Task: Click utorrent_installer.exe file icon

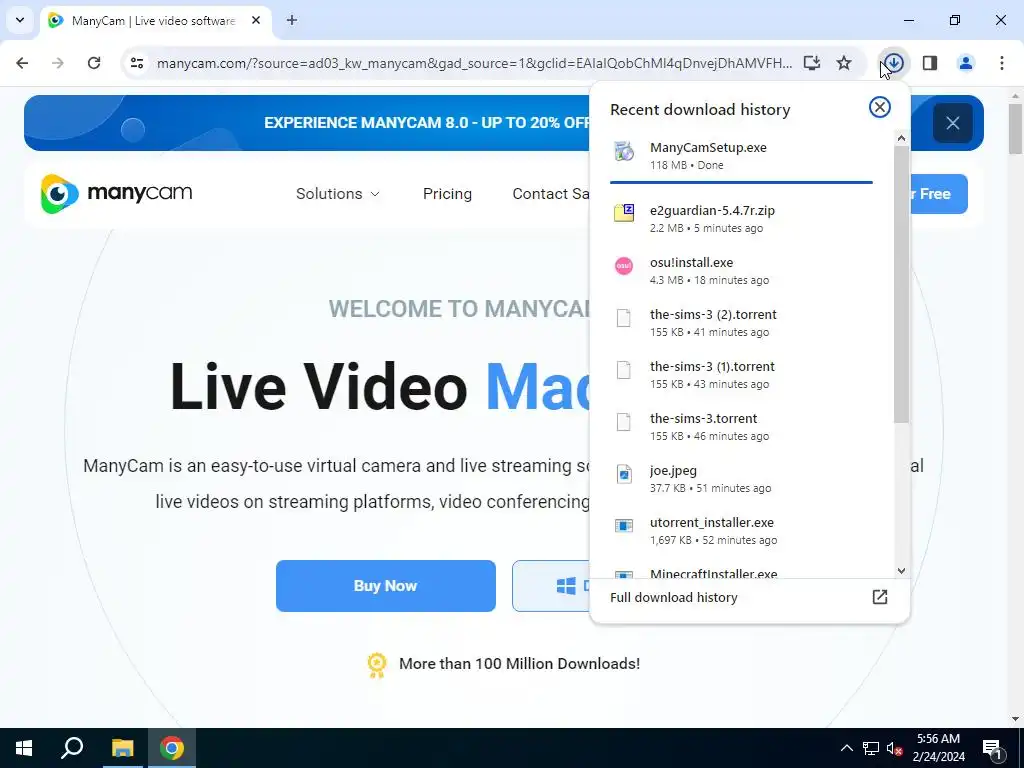Action: 624,526
